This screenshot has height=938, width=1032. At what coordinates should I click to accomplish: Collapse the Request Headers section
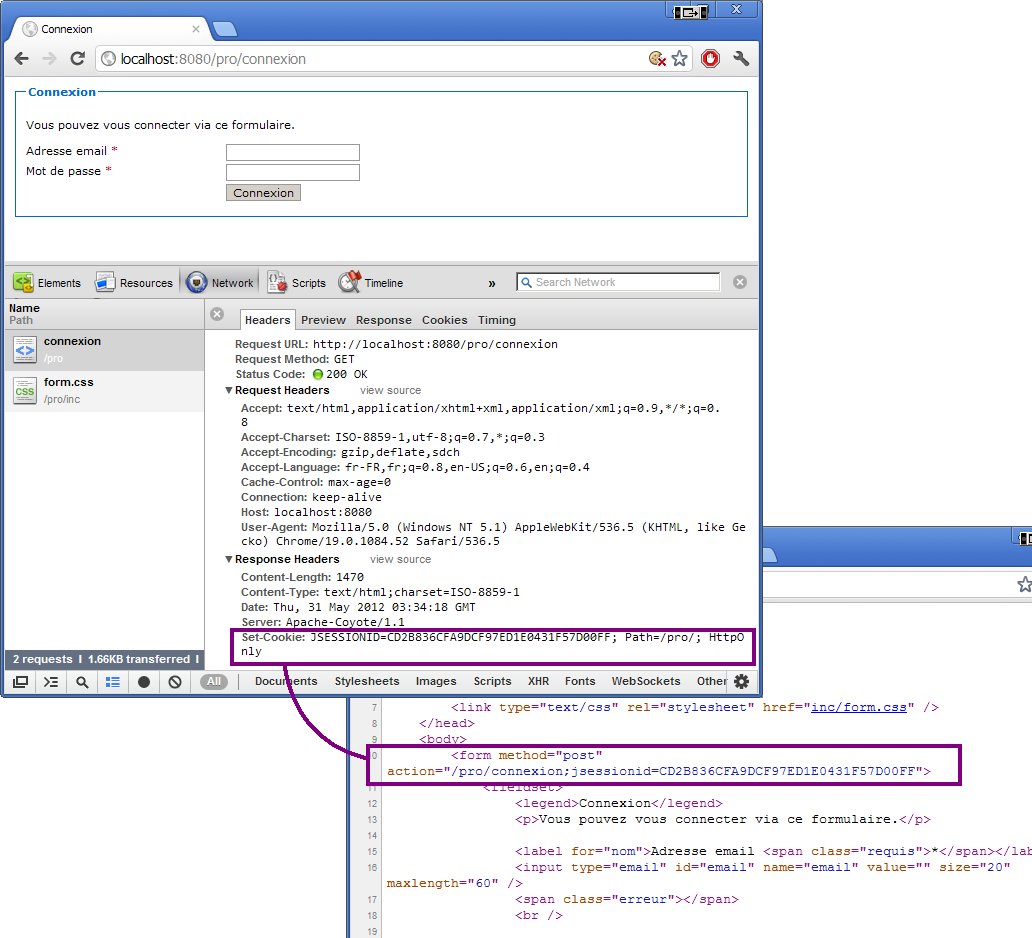[230, 391]
